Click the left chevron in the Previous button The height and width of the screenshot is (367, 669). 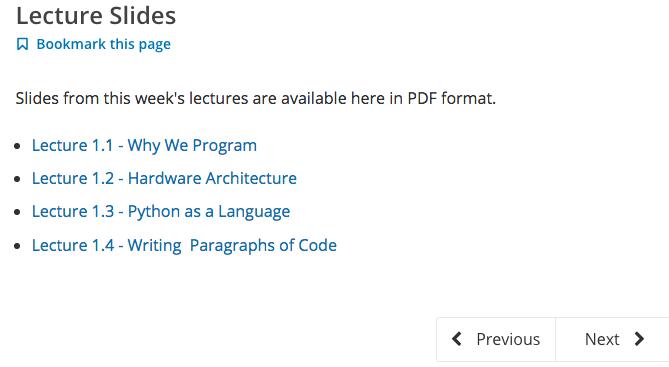pyautogui.click(x=457, y=339)
